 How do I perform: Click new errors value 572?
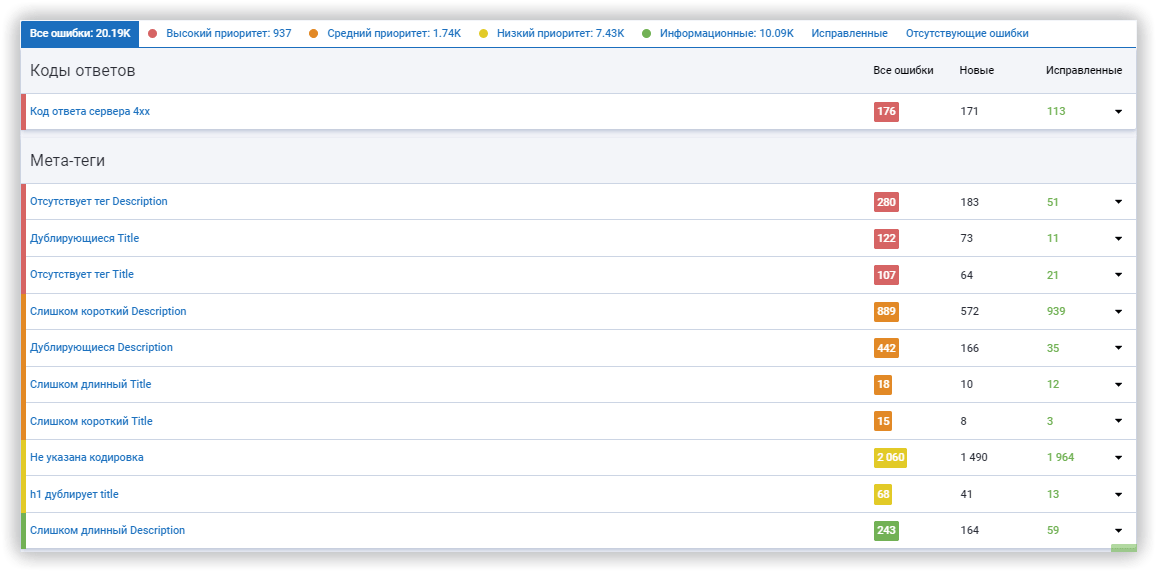click(970, 311)
